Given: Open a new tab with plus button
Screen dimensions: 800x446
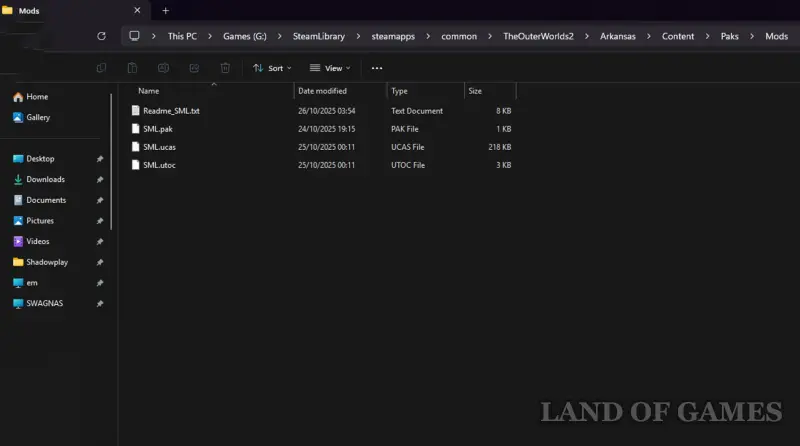Looking at the screenshot, I should 166,10.
